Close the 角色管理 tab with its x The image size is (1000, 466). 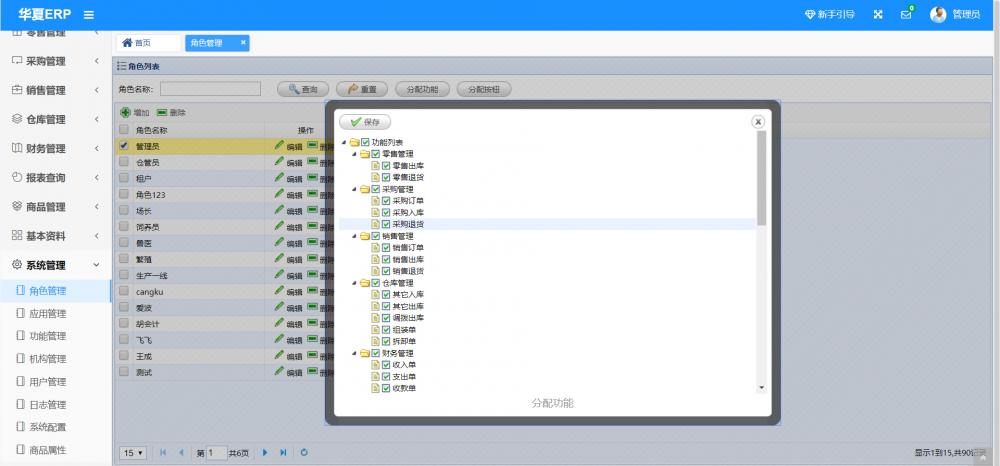(x=243, y=42)
